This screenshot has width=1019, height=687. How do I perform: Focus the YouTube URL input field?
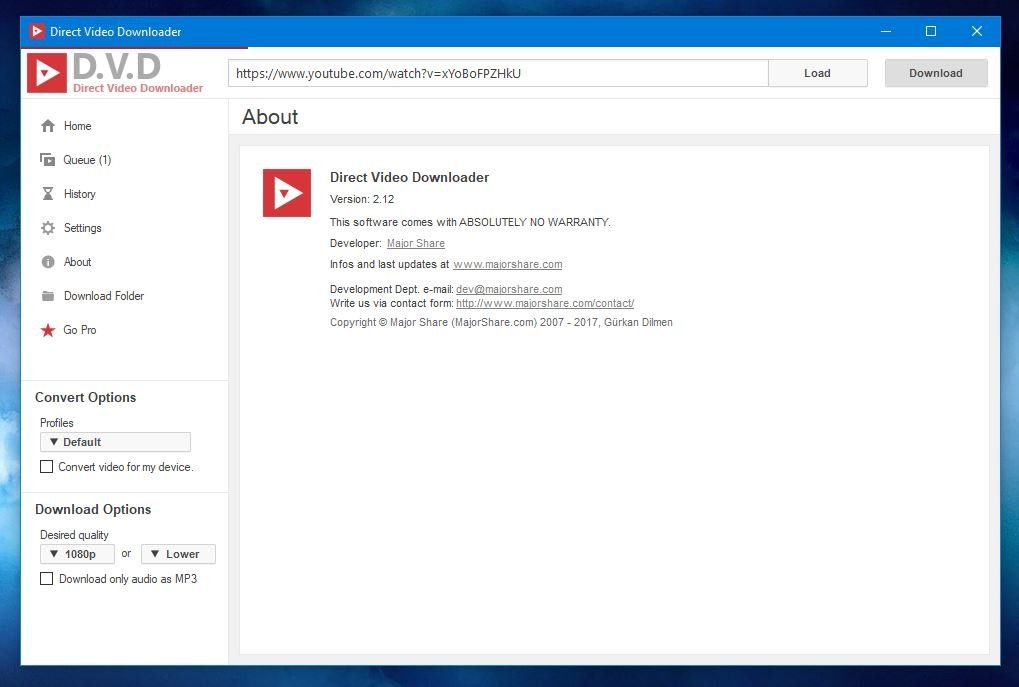(498, 73)
